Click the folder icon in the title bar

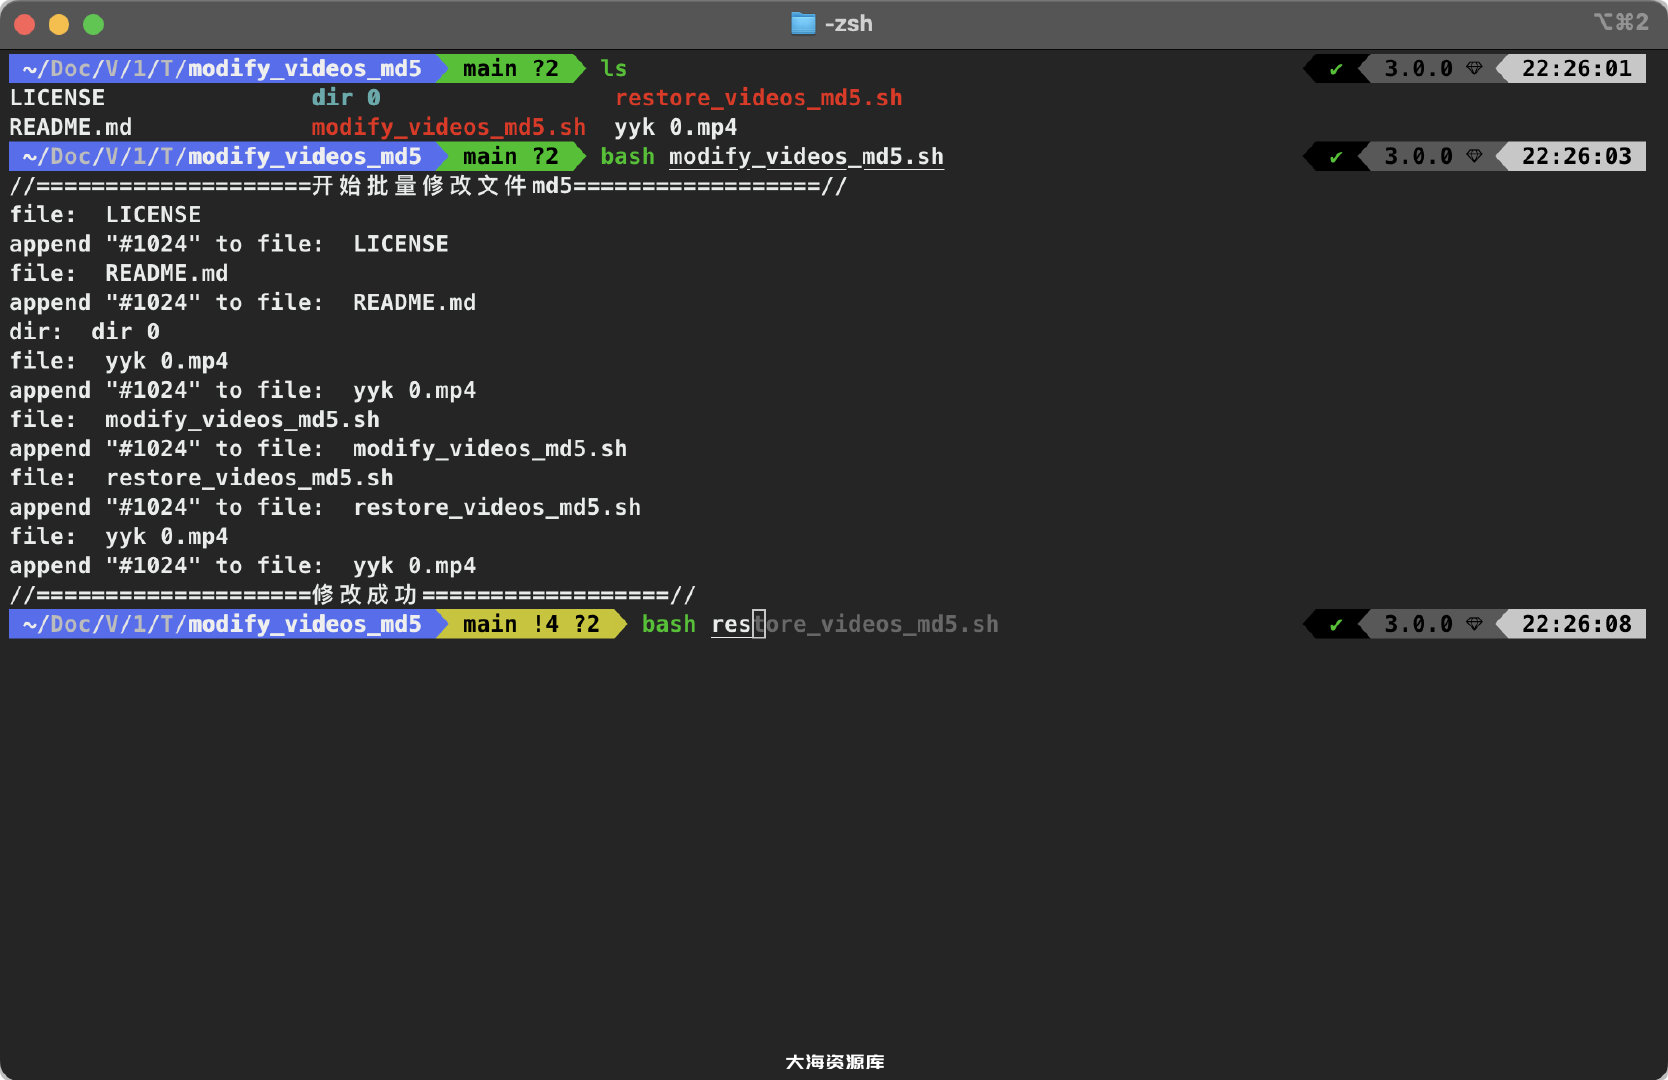click(803, 23)
